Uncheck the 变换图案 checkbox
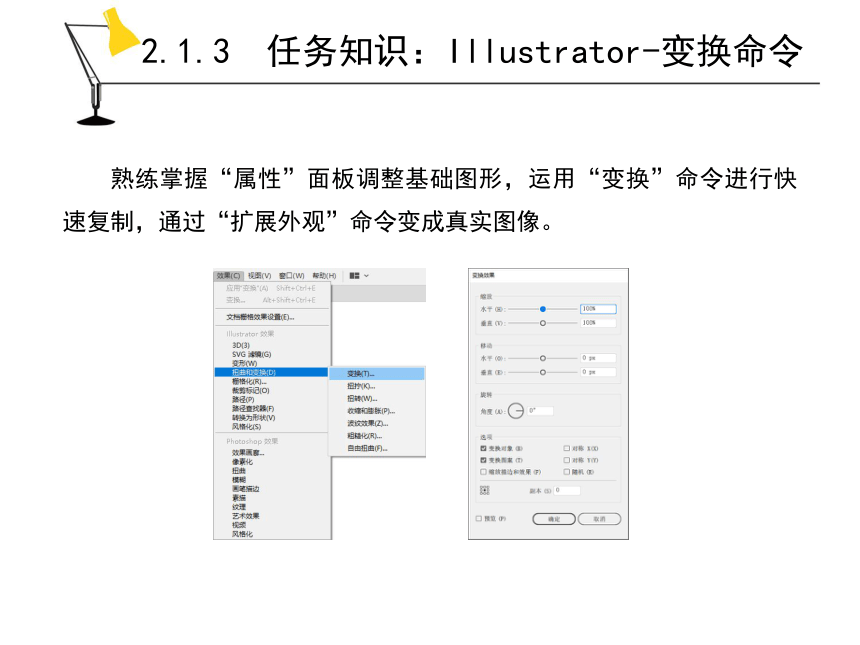This screenshot has height=645, width=860. 483,460
